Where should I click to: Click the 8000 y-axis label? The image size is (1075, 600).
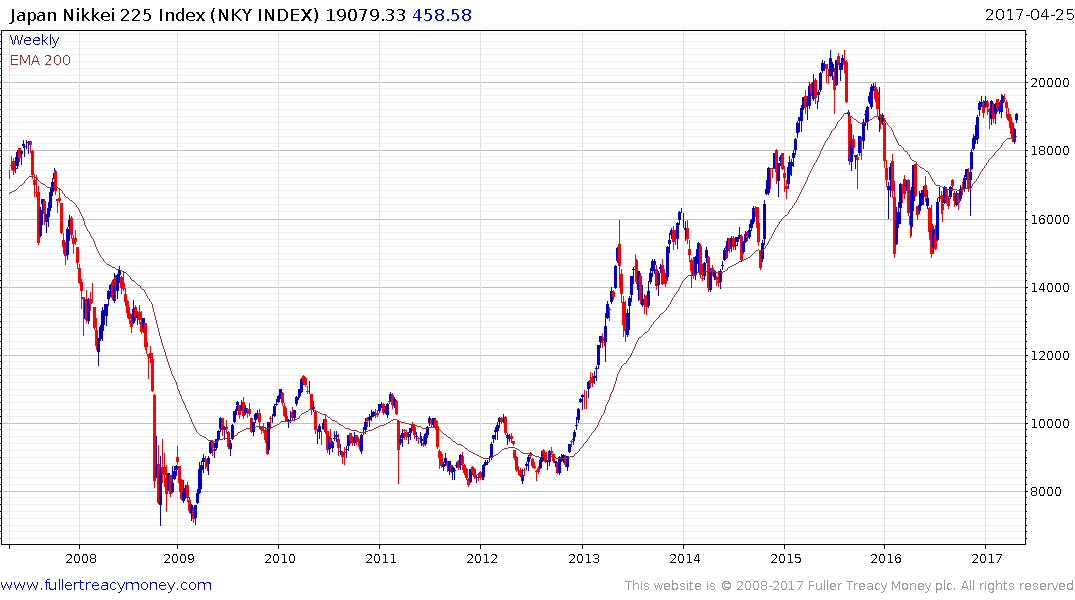click(x=1046, y=492)
